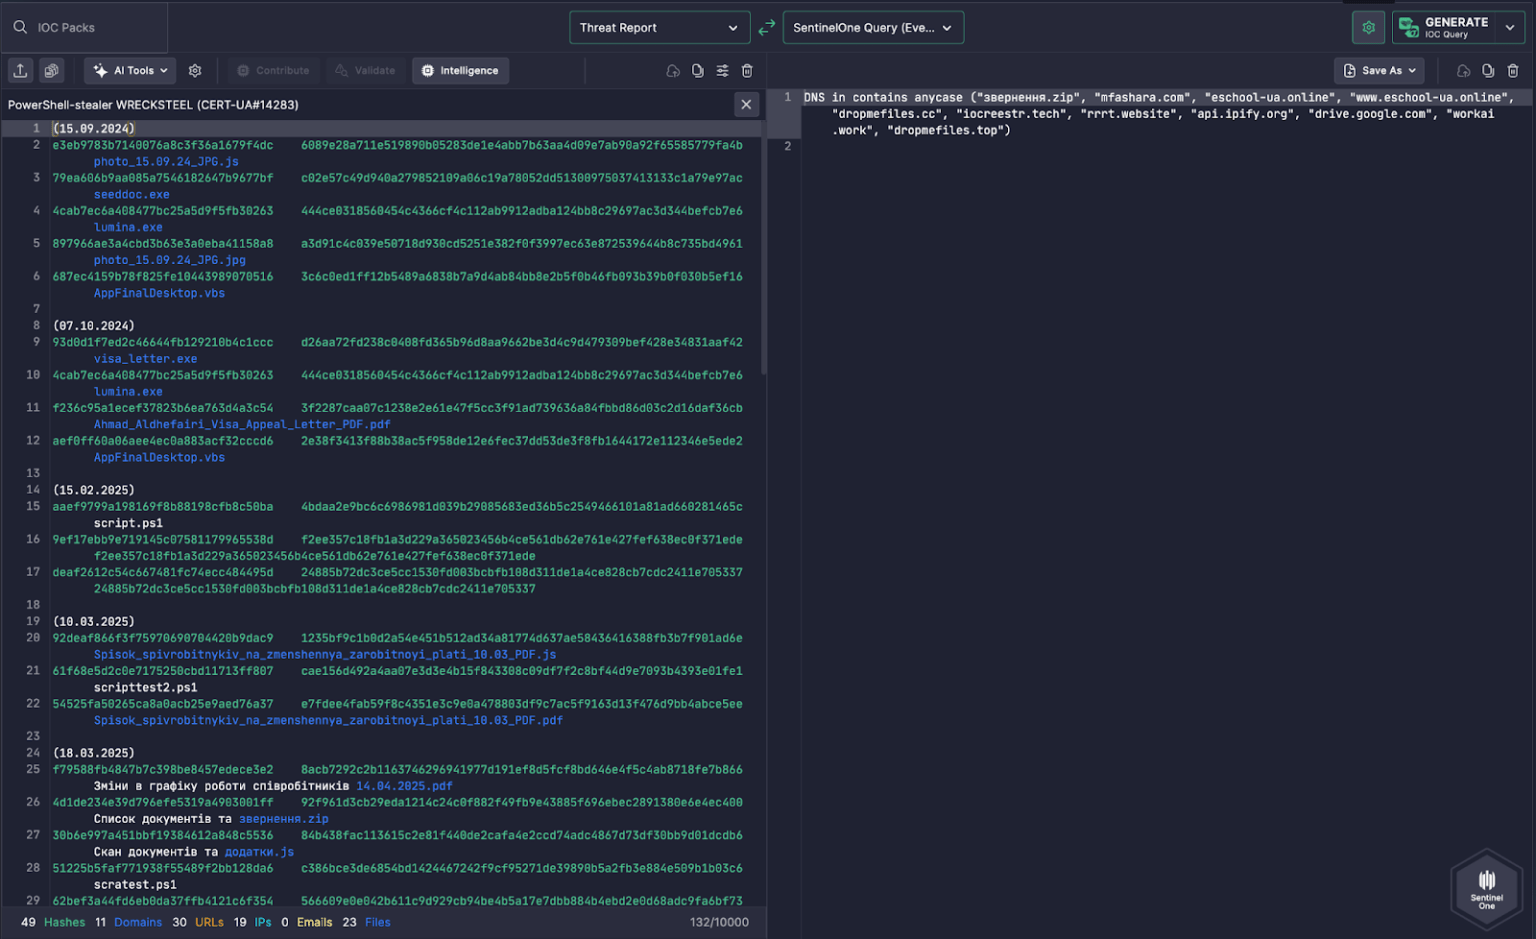Open the SentinelOne Query format dropdown
The image size is (1536, 939).
(872, 27)
